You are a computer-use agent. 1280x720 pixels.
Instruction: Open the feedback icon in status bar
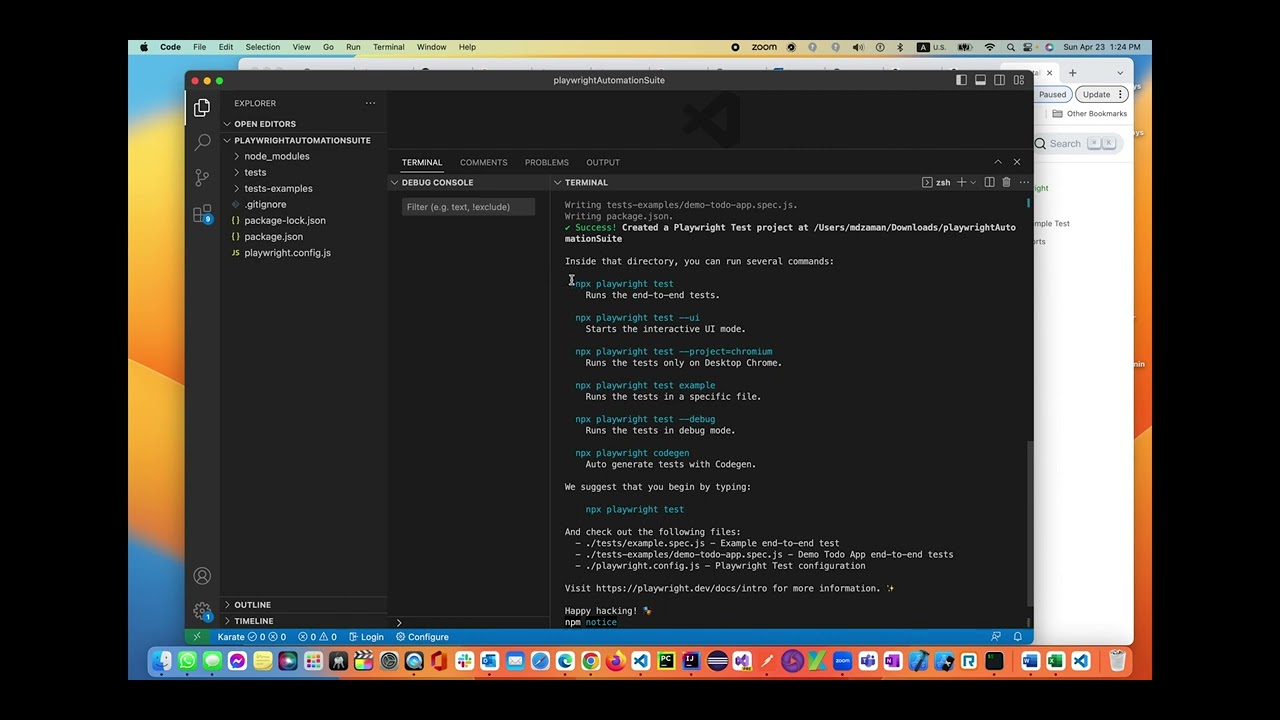[996, 637]
